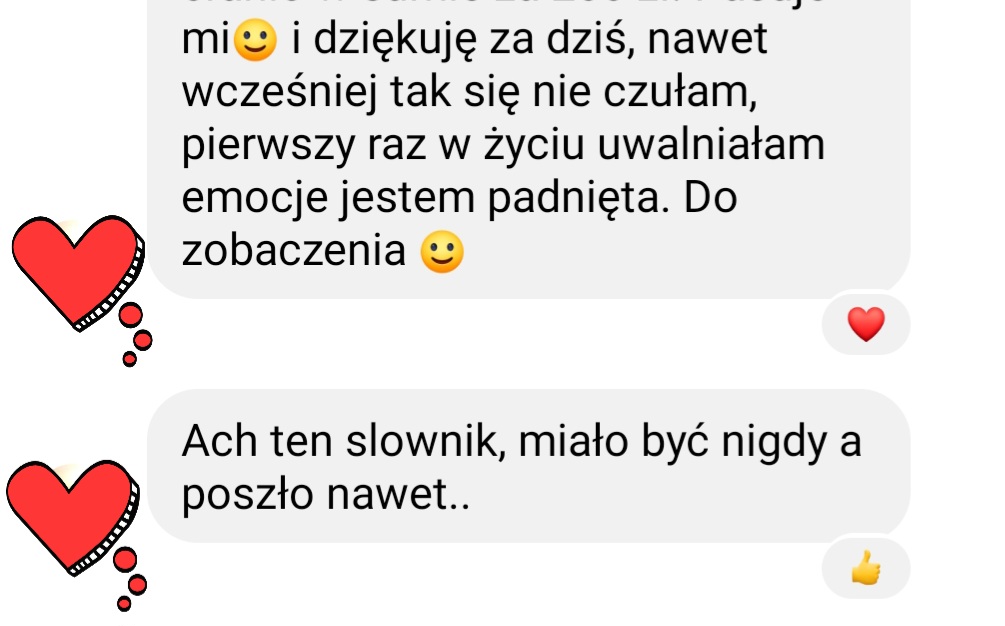Screen dimensions: 1005x626
Task: Click the text 'poszło nawet..'
Action: [x=326, y=496]
